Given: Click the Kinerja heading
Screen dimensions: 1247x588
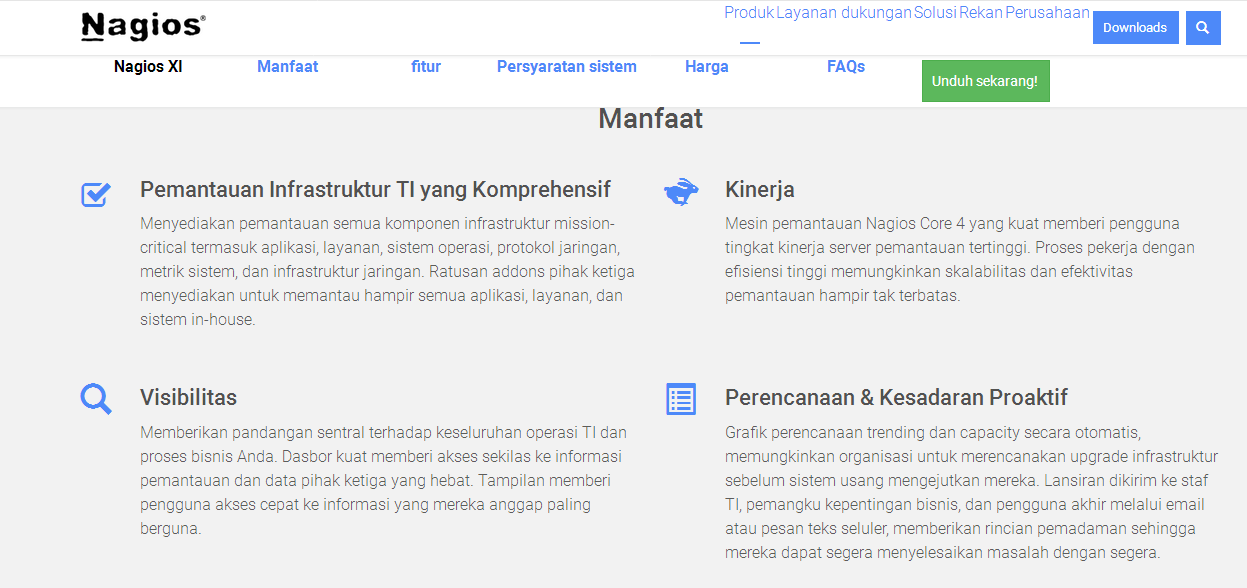Looking at the screenshot, I should pyautogui.click(x=760, y=190).
